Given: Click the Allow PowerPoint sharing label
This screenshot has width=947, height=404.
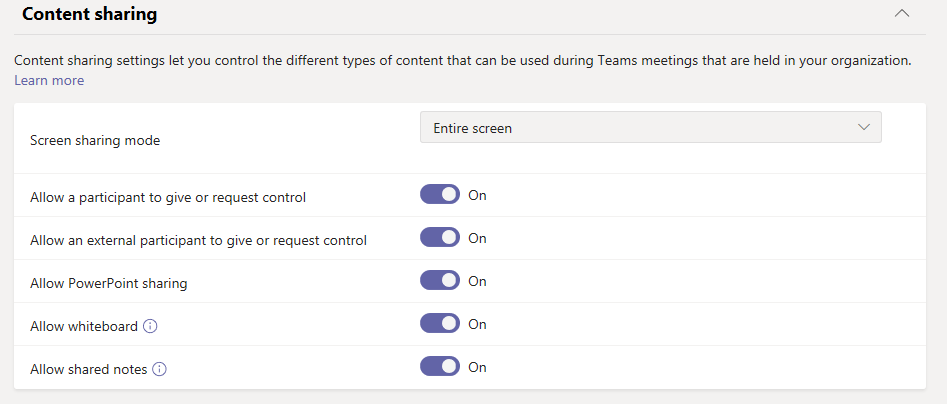Looking at the screenshot, I should (109, 283).
